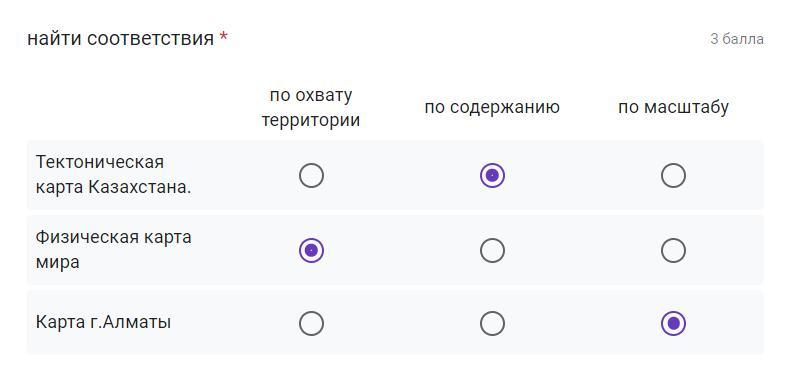This screenshot has height=384, width=788.
Task: Select 'по охвату территории' for Карта г.Алматы
Action: click(311, 323)
